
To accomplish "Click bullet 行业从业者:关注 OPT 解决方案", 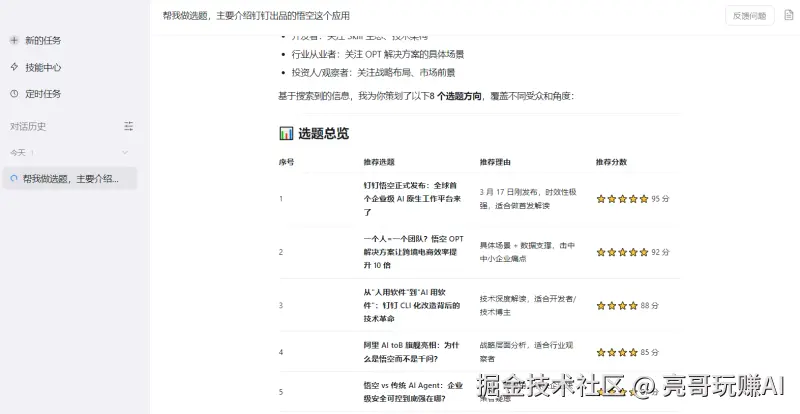I will tap(378, 54).
